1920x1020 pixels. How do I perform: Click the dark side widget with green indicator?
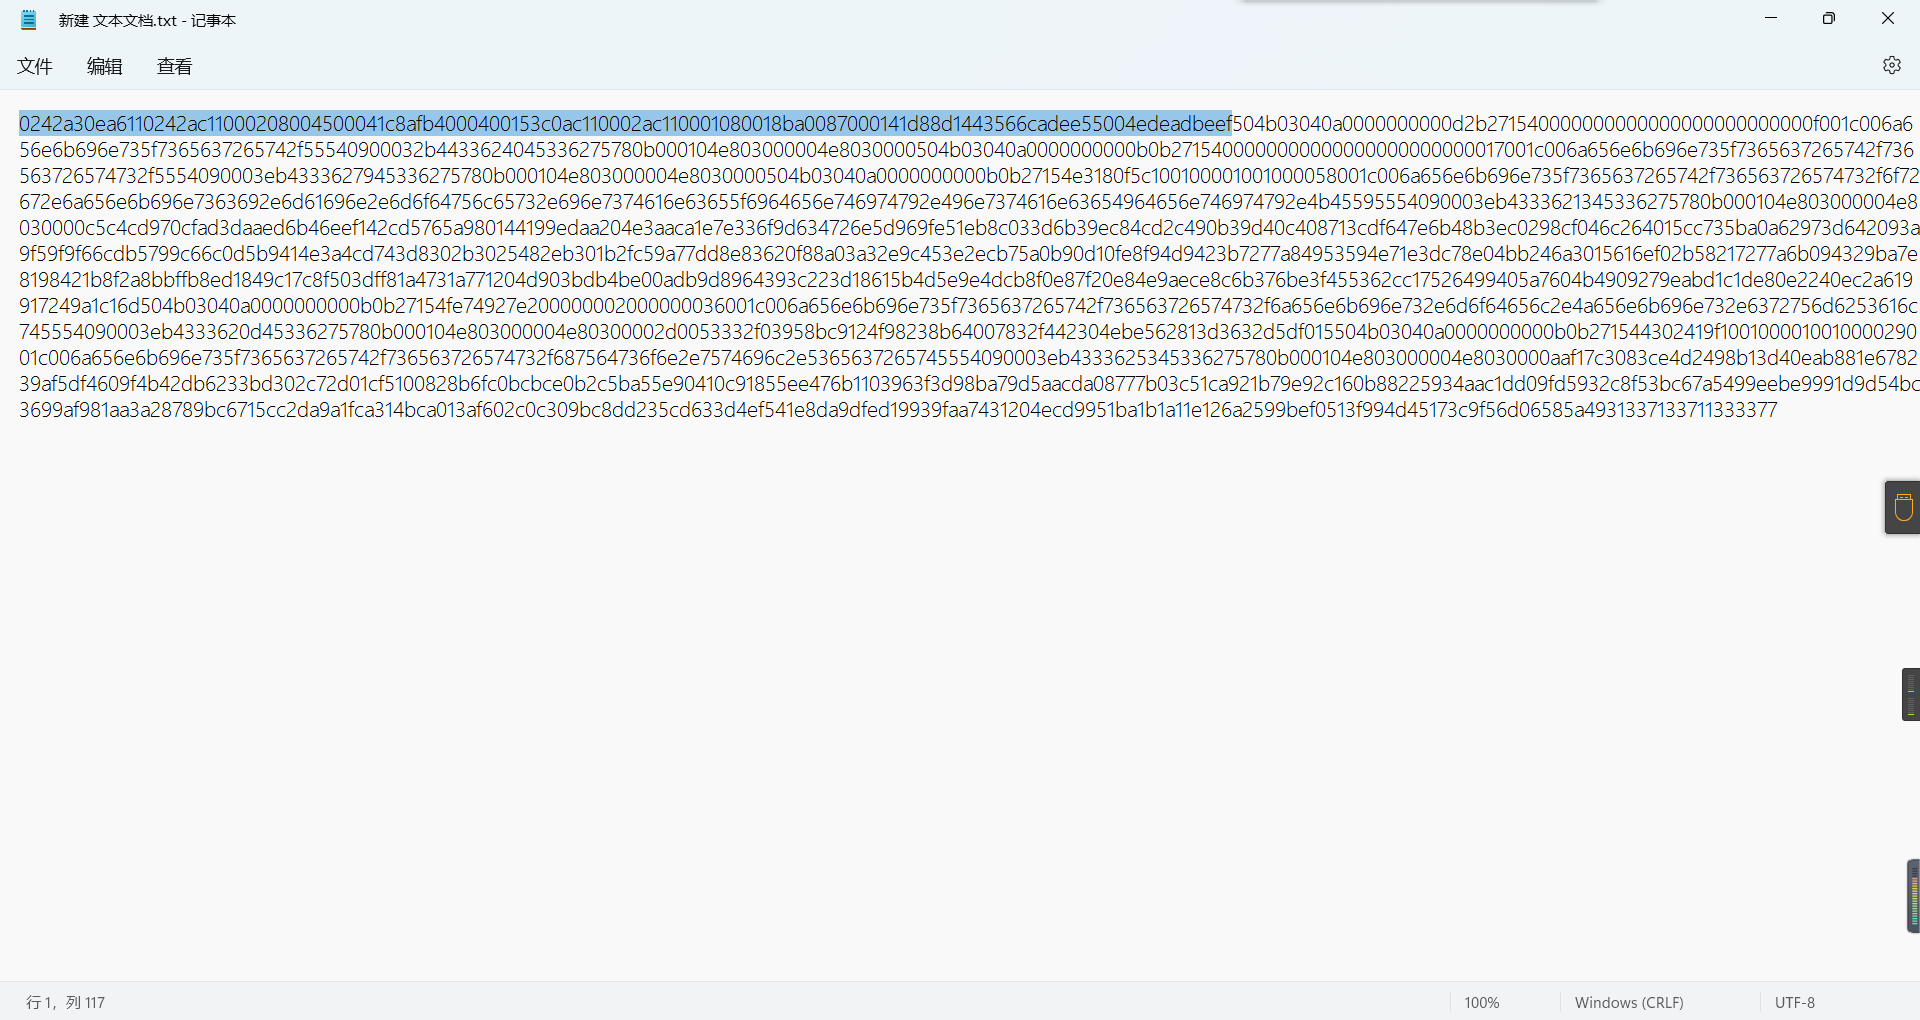(1911, 694)
